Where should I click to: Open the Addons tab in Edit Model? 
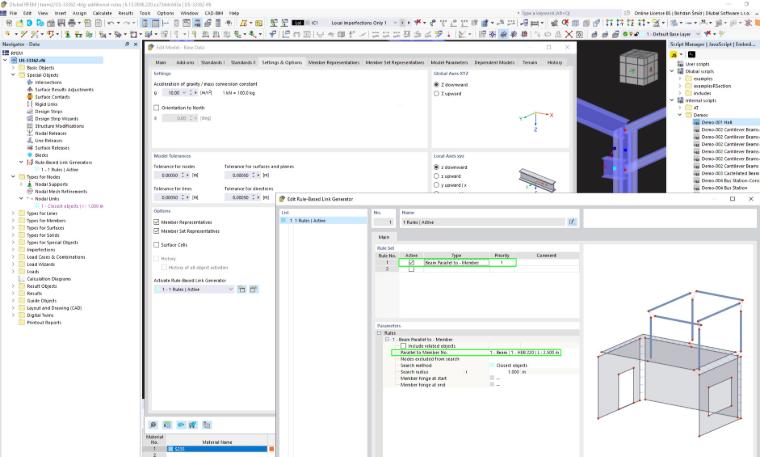pos(185,63)
